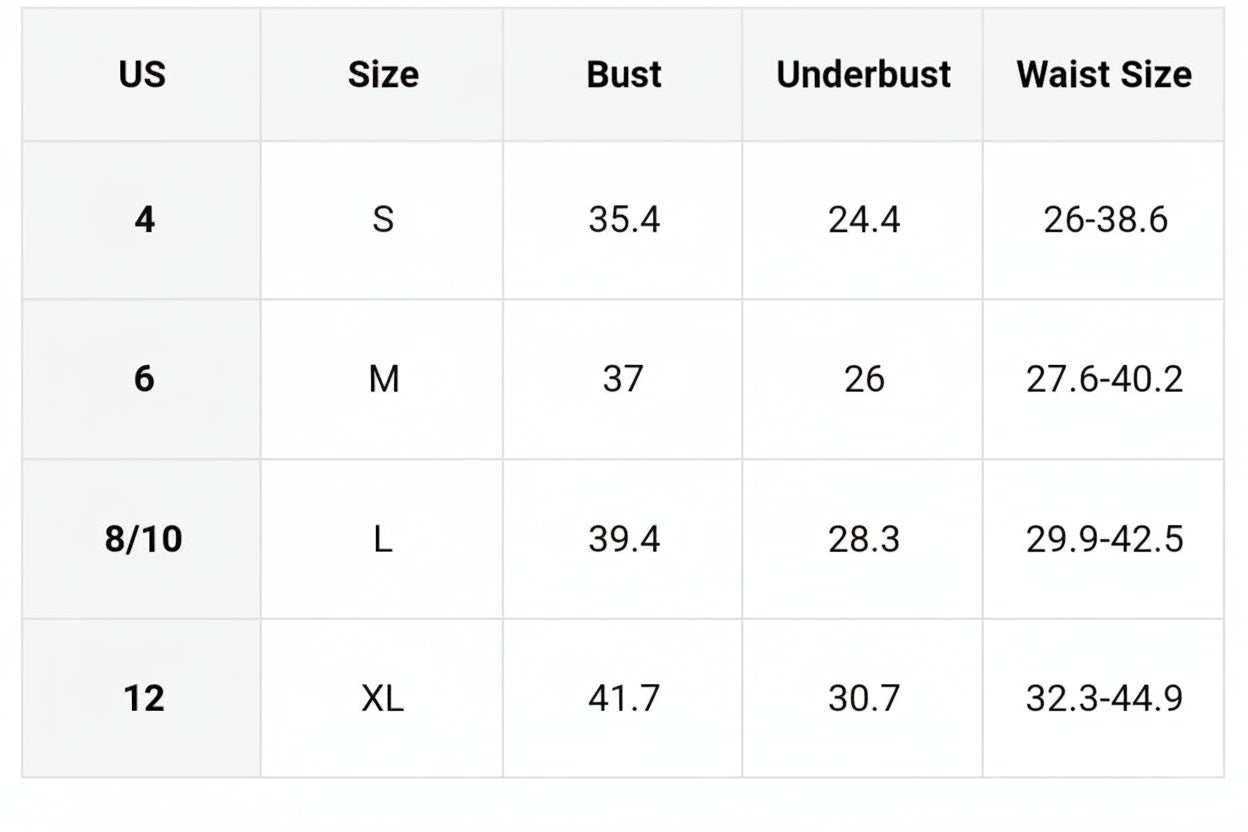This screenshot has width=1248, height=832.
Task: Click the Bust column header
Action: [x=624, y=75]
